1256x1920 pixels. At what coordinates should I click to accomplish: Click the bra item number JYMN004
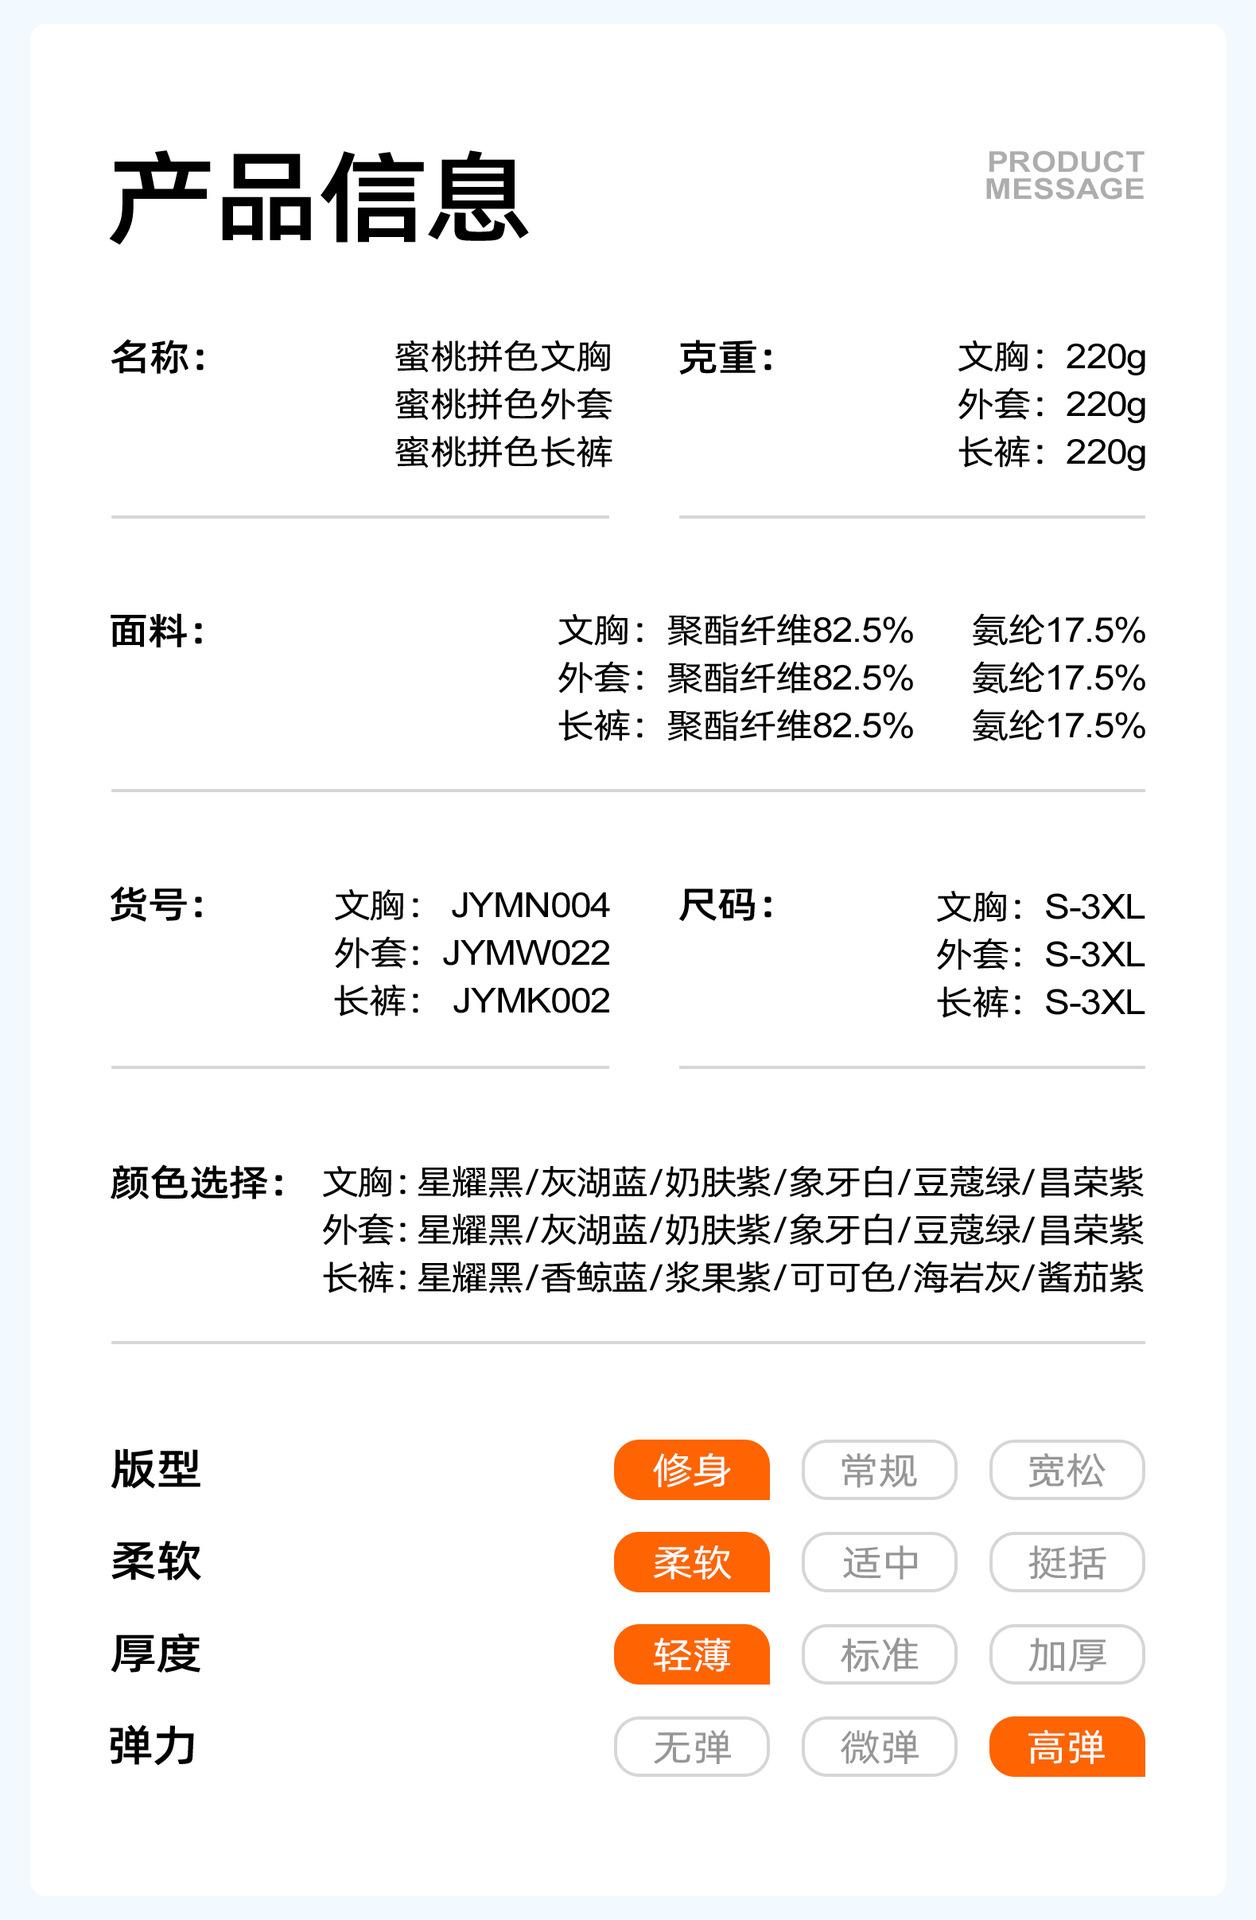(530, 905)
